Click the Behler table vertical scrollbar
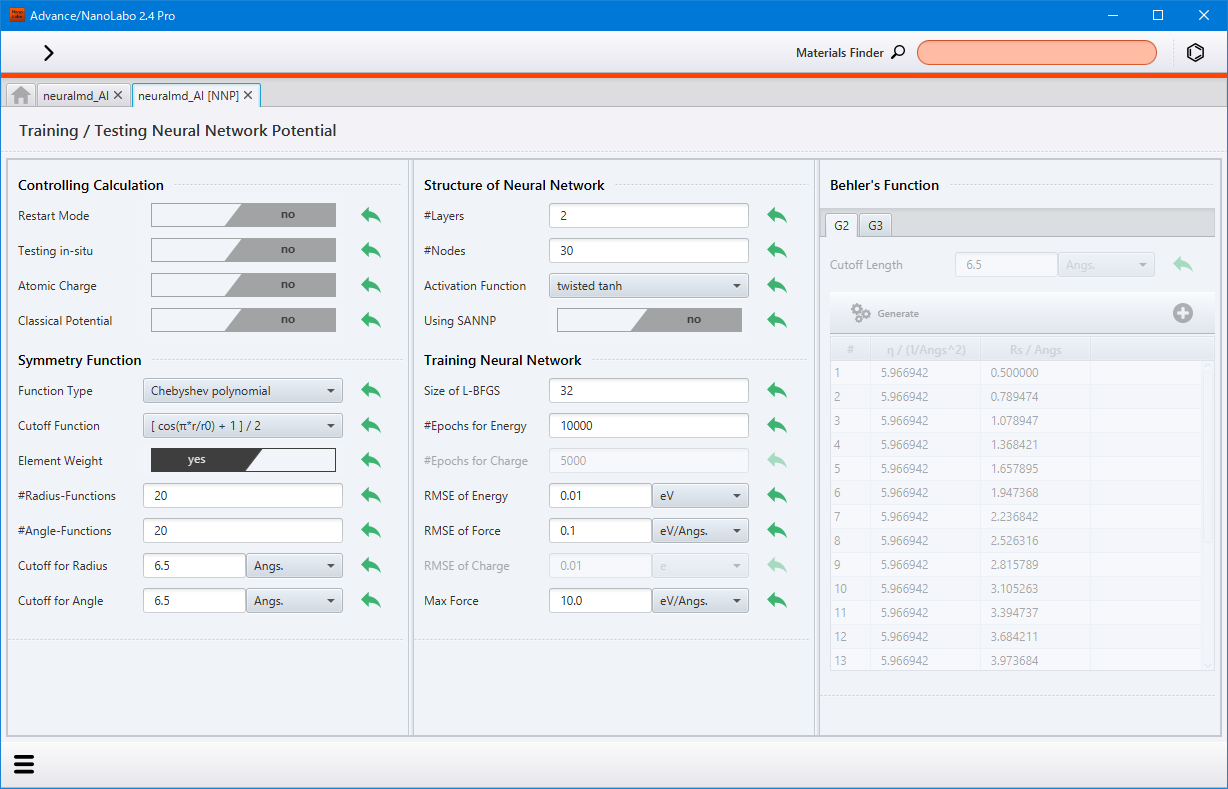This screenshot has height=789, width=1228. 1207,515
